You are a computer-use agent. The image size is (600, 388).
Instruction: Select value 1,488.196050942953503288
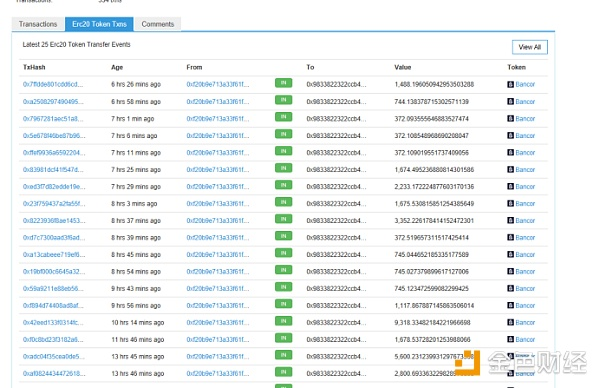click(434, 84)
